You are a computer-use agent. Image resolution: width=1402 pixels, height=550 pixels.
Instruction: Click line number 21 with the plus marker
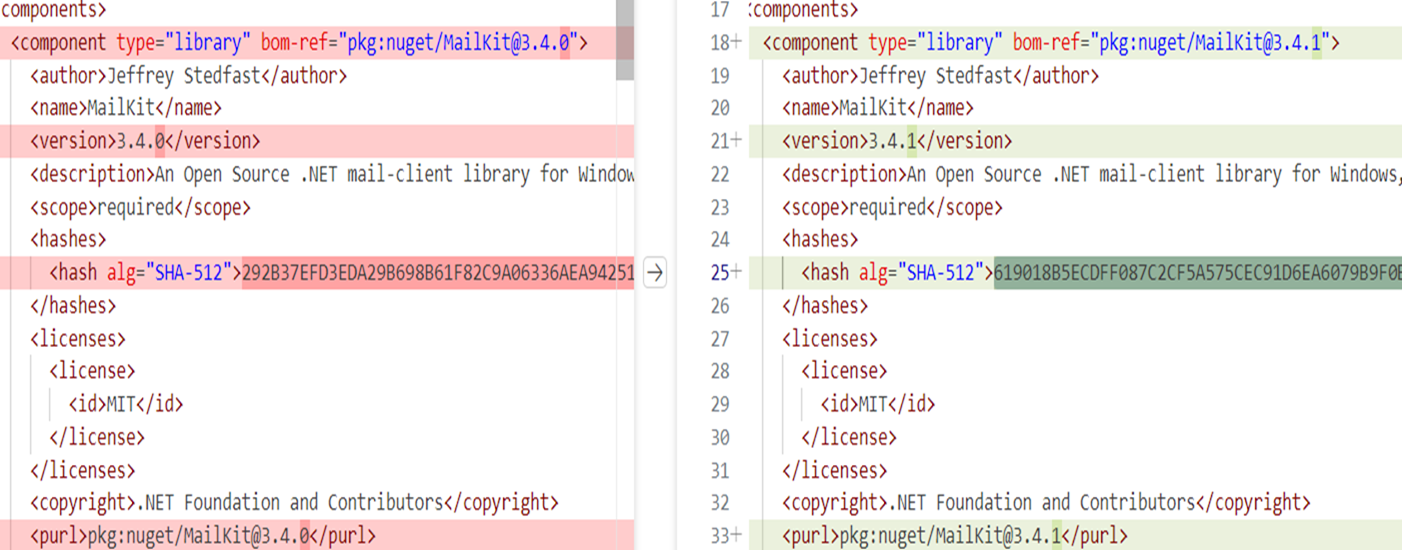coord(725,141)
